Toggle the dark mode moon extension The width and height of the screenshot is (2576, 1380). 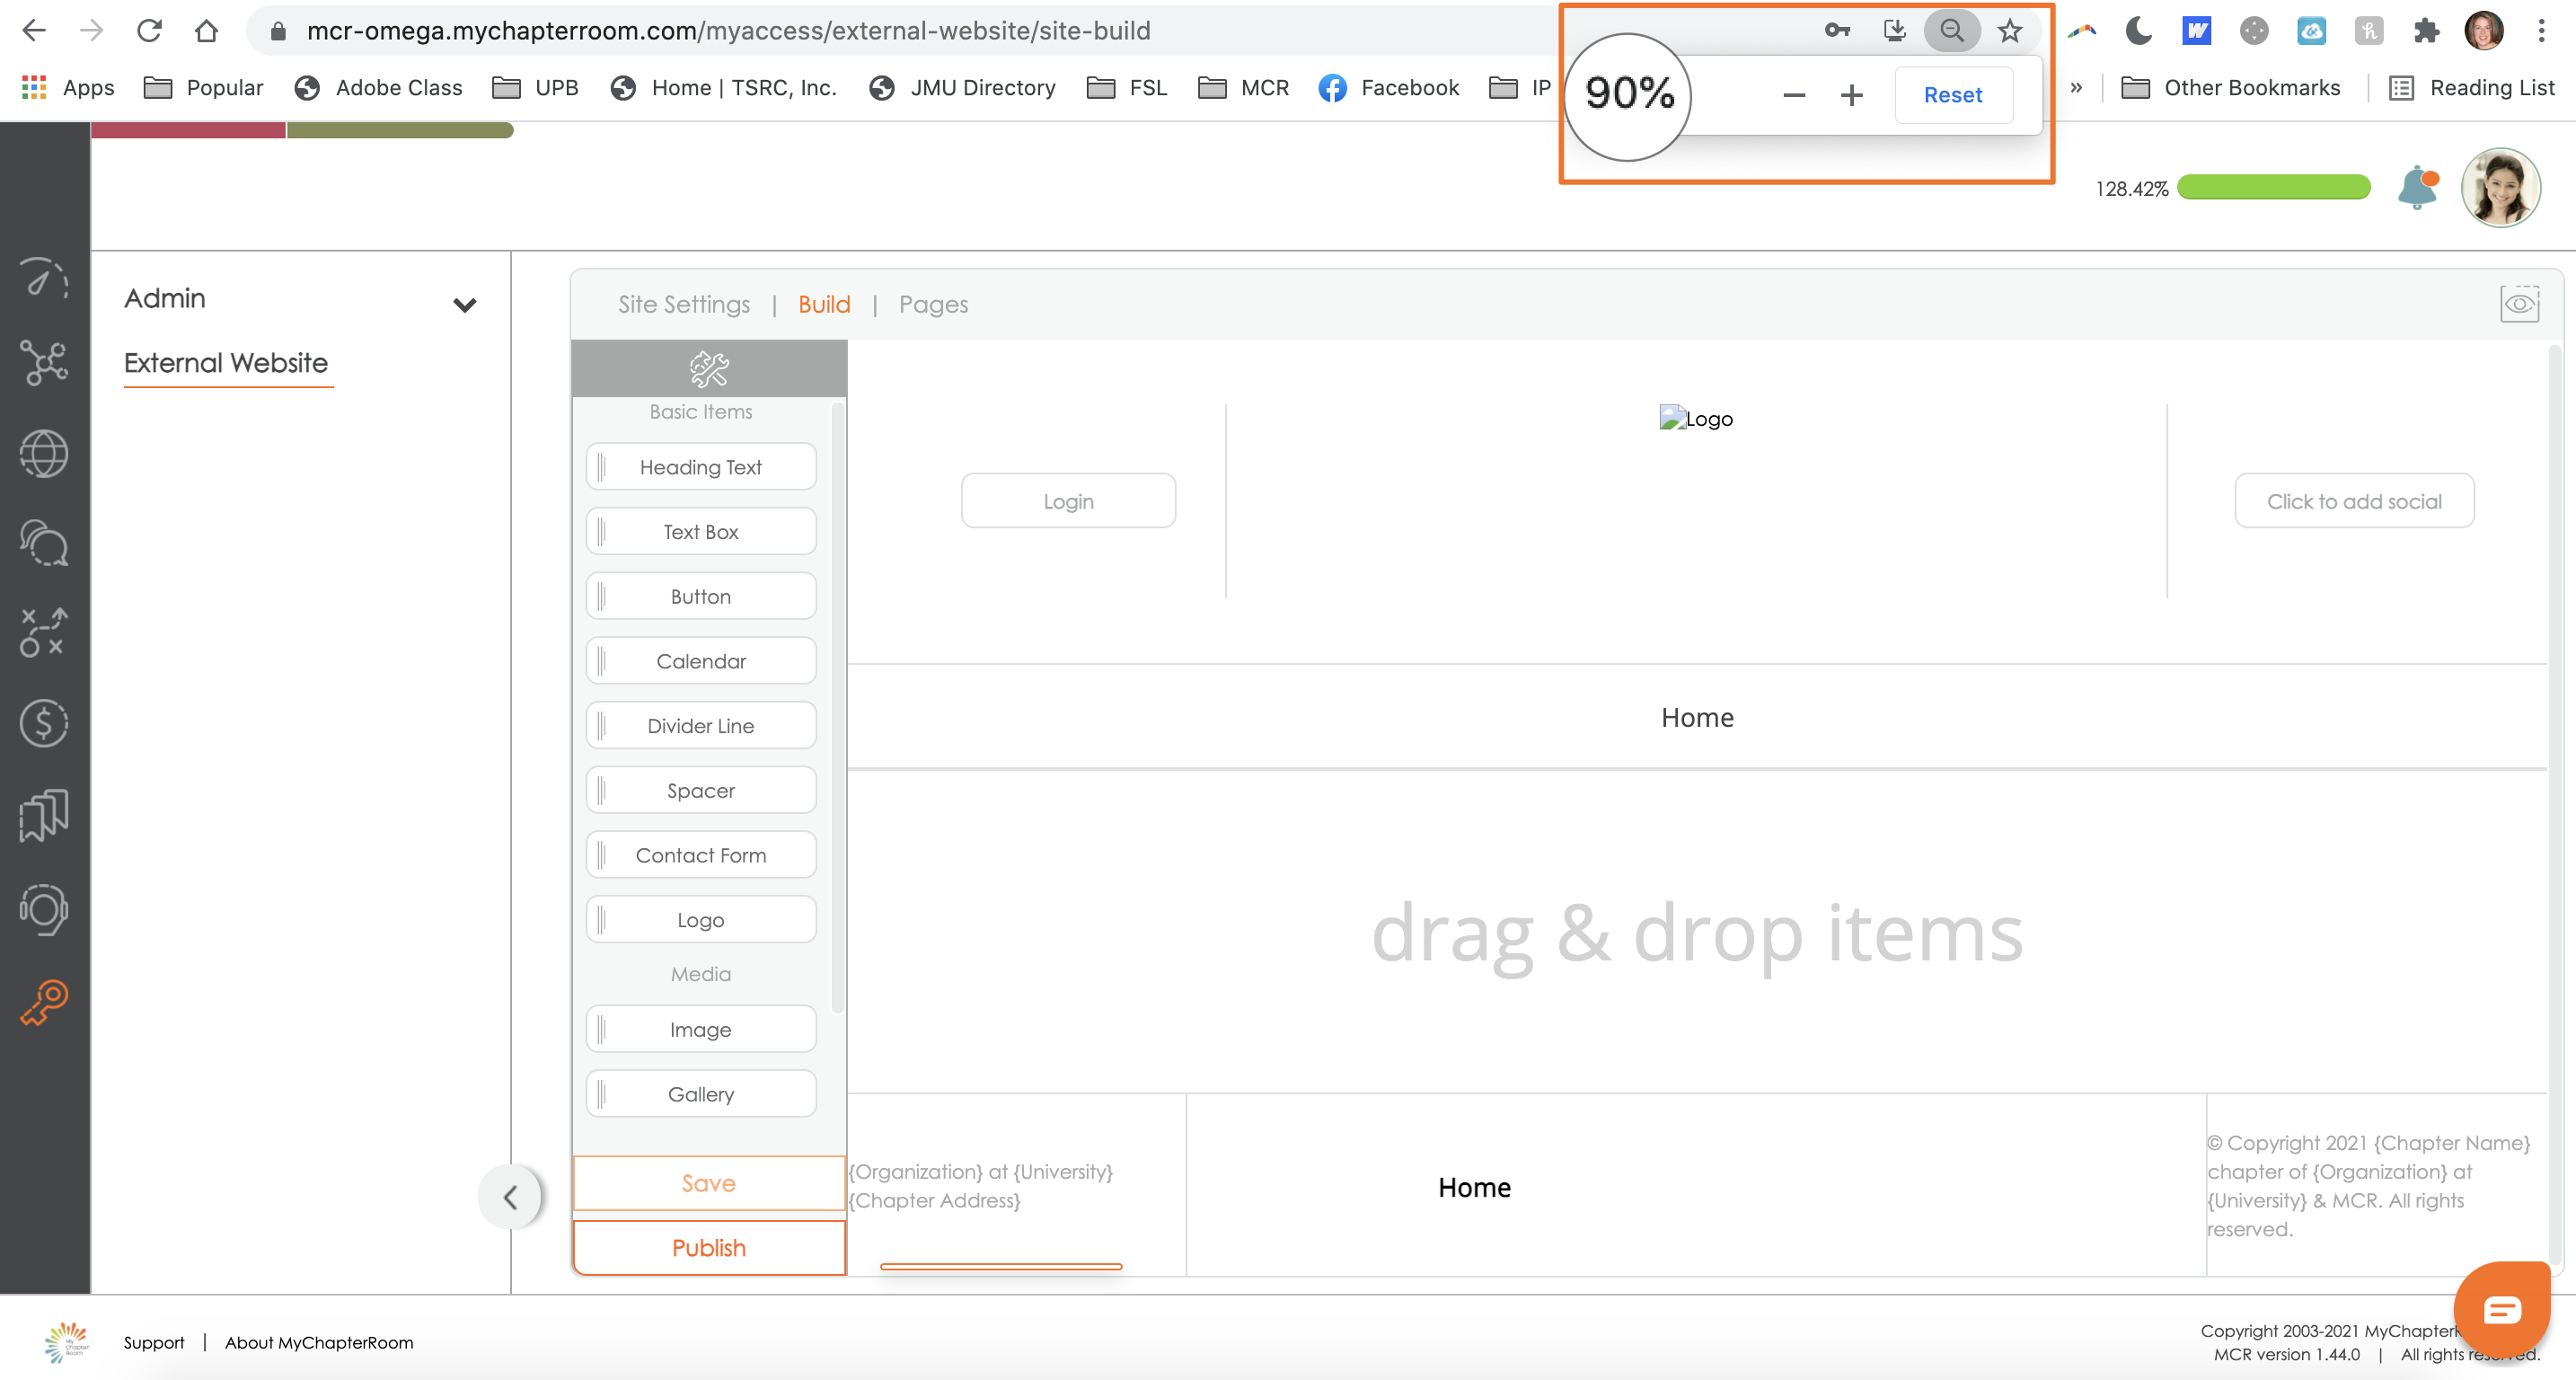click(x=2138, y=31)
